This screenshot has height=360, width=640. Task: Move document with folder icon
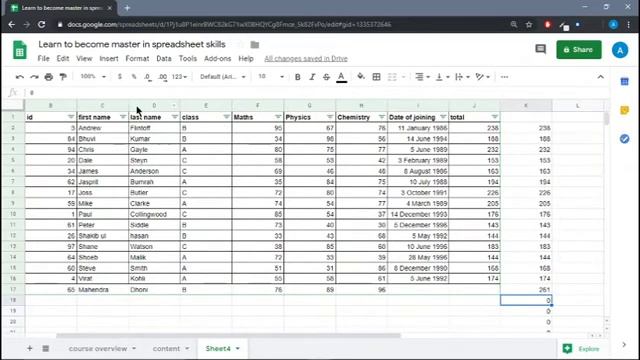255,44
